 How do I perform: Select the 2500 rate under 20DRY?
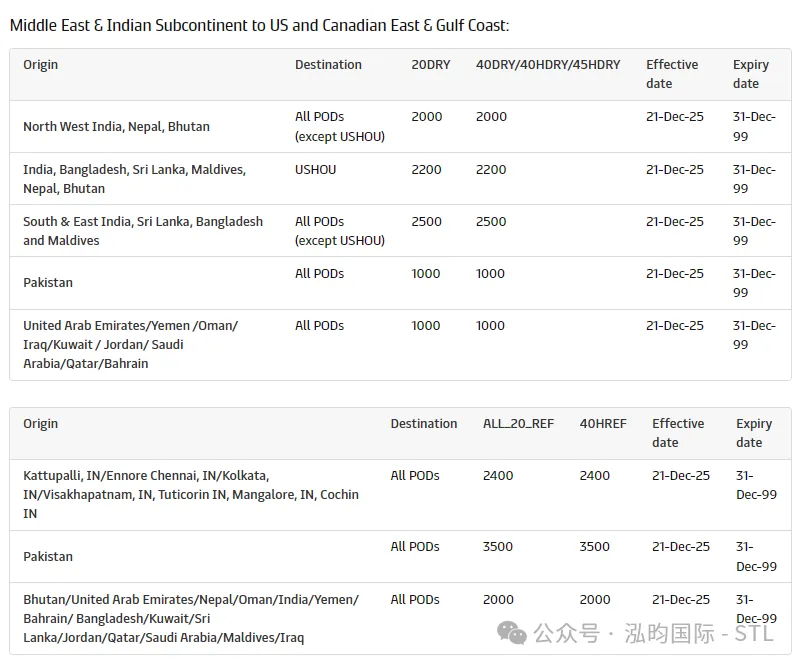point(427,222)
